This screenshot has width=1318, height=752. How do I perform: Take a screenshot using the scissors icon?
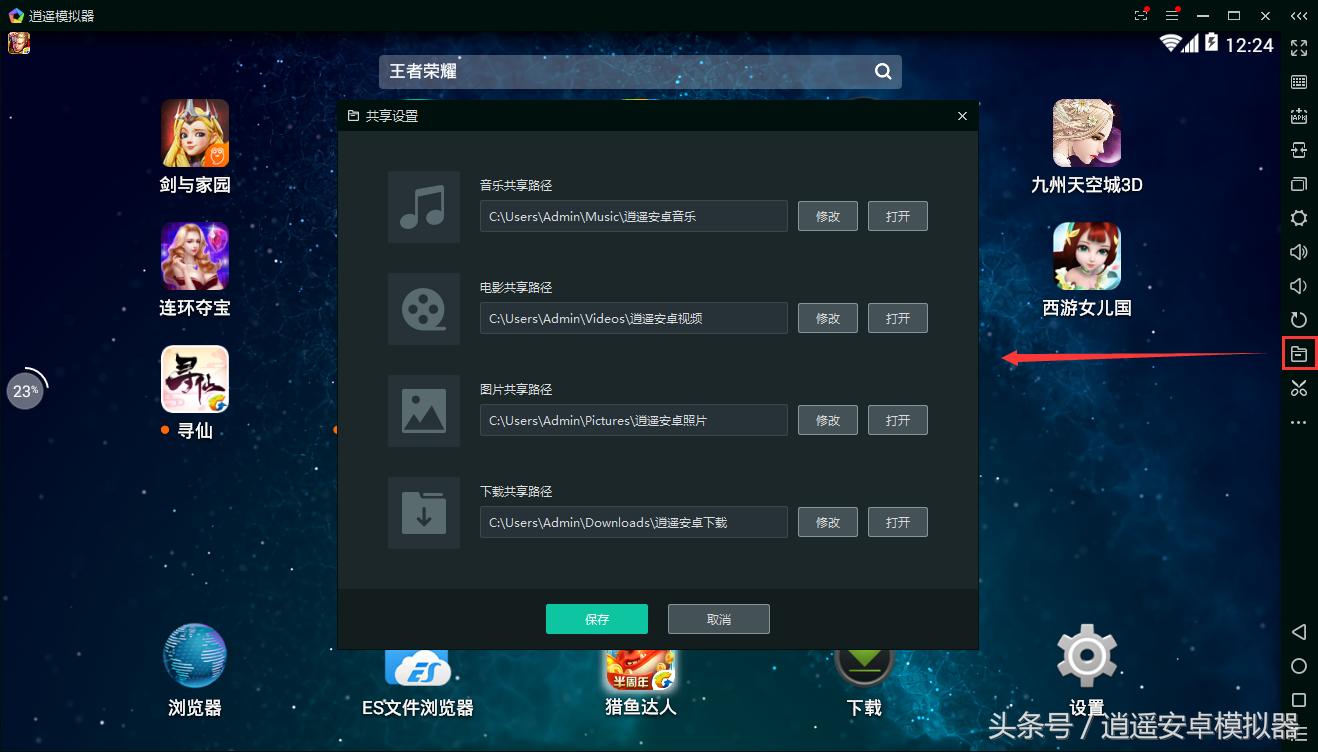[1298, 387]
